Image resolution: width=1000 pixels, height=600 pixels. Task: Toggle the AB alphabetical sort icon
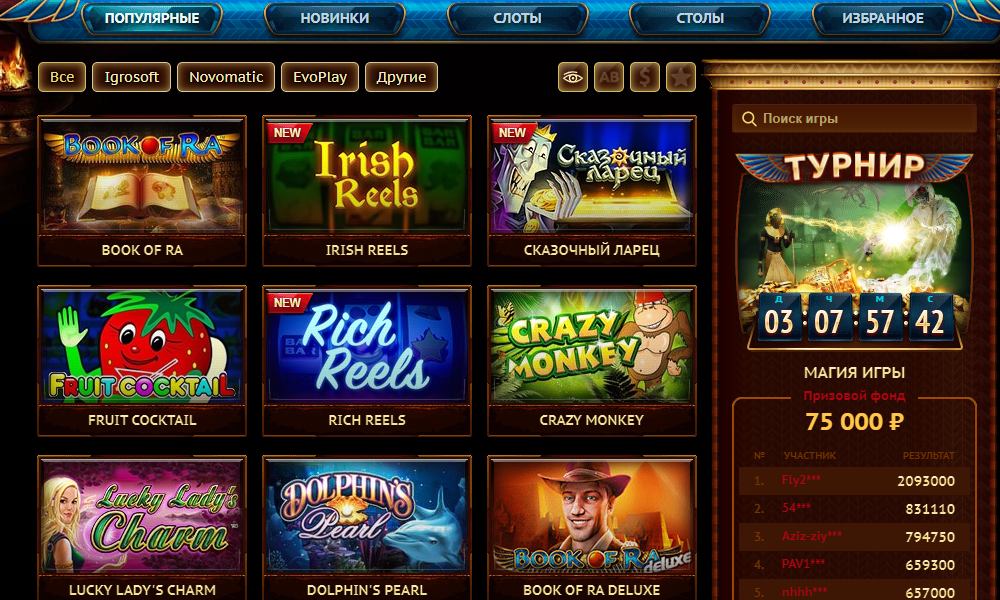(x=609, y=77)
